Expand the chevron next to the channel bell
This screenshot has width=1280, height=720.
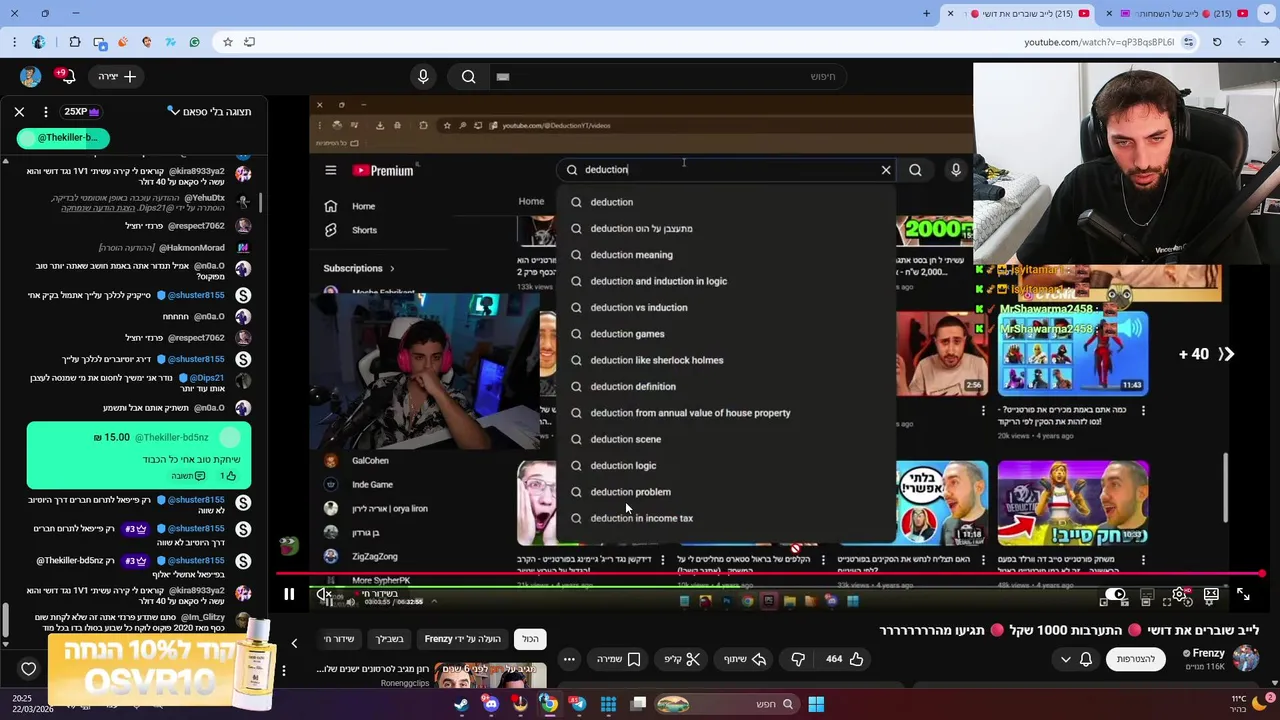pos(1065,659)
